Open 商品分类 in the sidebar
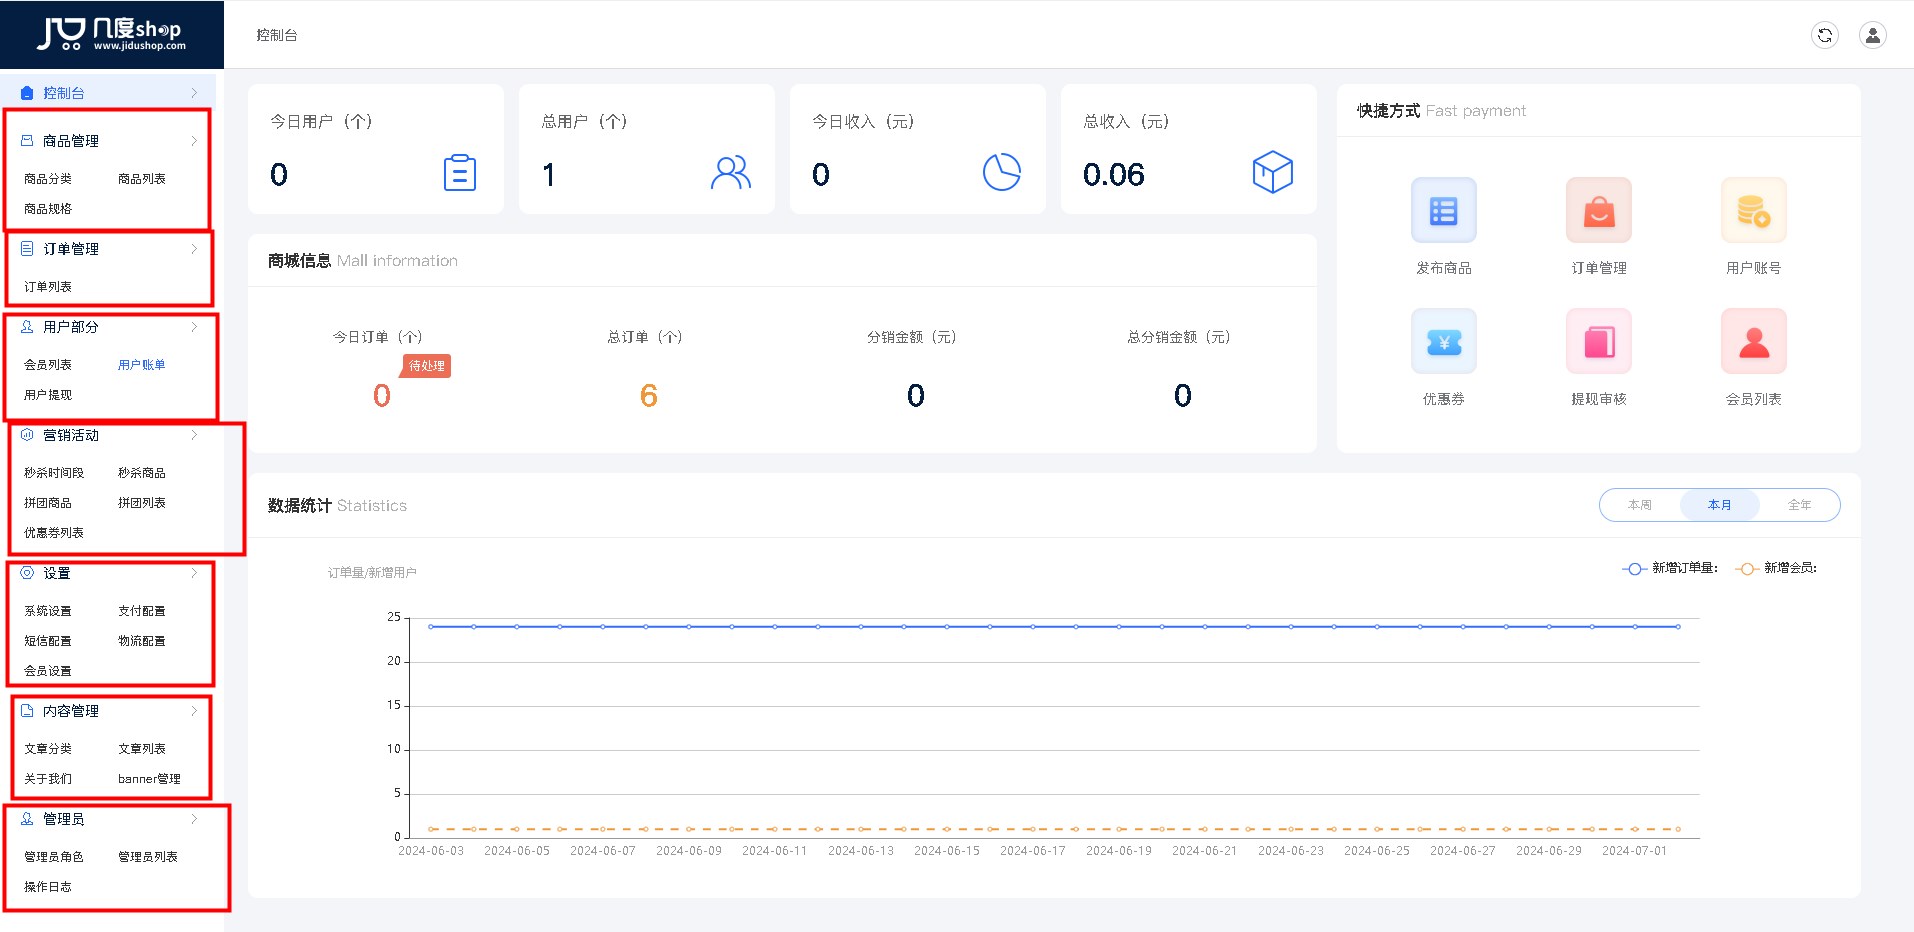1914x932 pixels. (x=48, y=179)
